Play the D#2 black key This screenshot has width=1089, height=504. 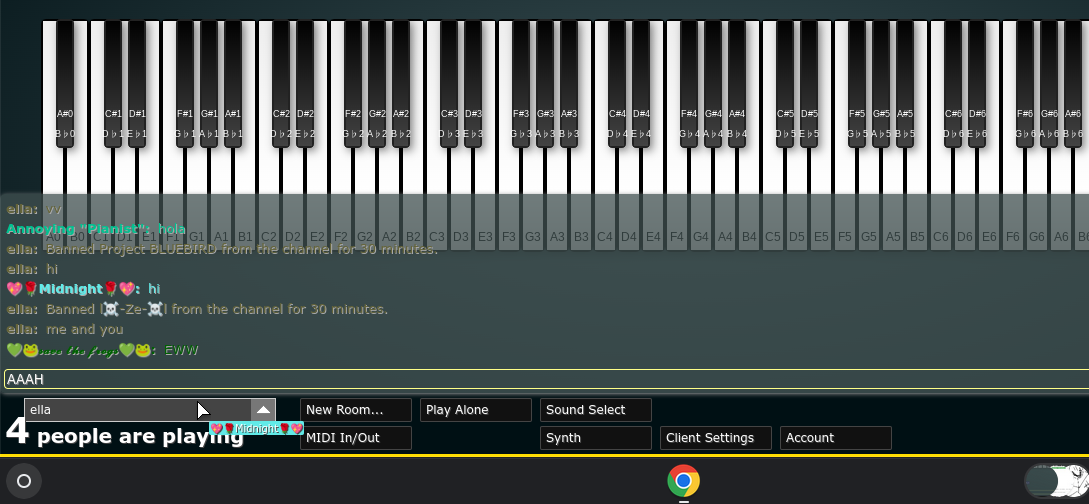(305, 83)
